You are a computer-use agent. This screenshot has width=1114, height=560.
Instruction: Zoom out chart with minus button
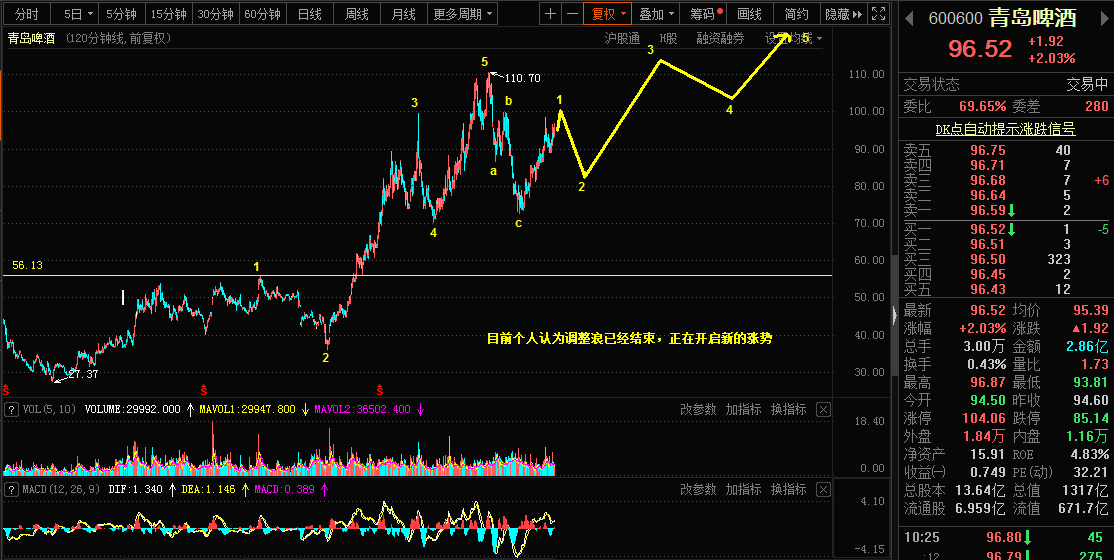tap(571, 14)
